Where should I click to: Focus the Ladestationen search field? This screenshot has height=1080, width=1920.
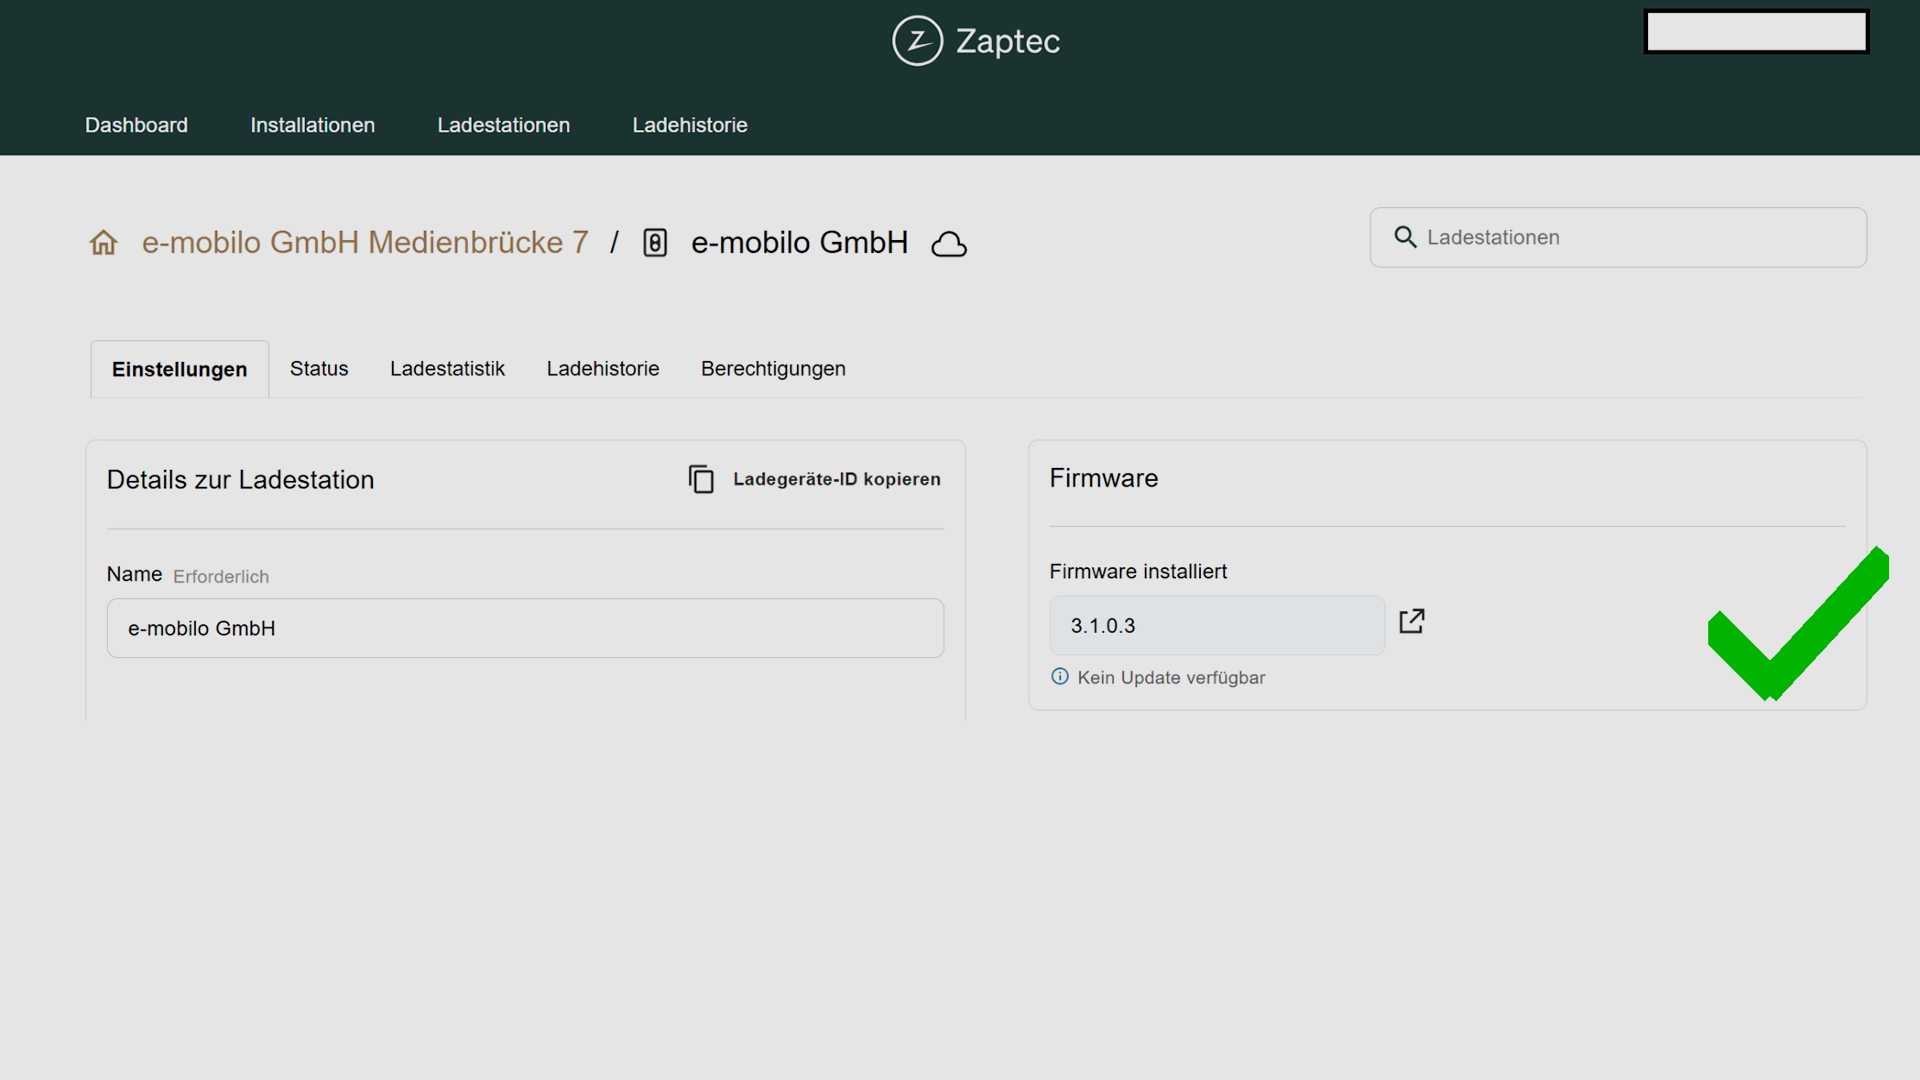point(1618,237)
